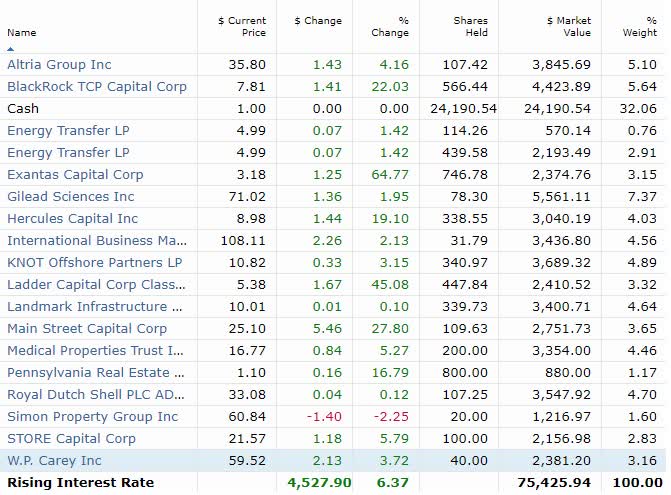The image size is (671, 495).
Task: Open Gilead Sciences Inc details
Action: [x=70, y=196]
